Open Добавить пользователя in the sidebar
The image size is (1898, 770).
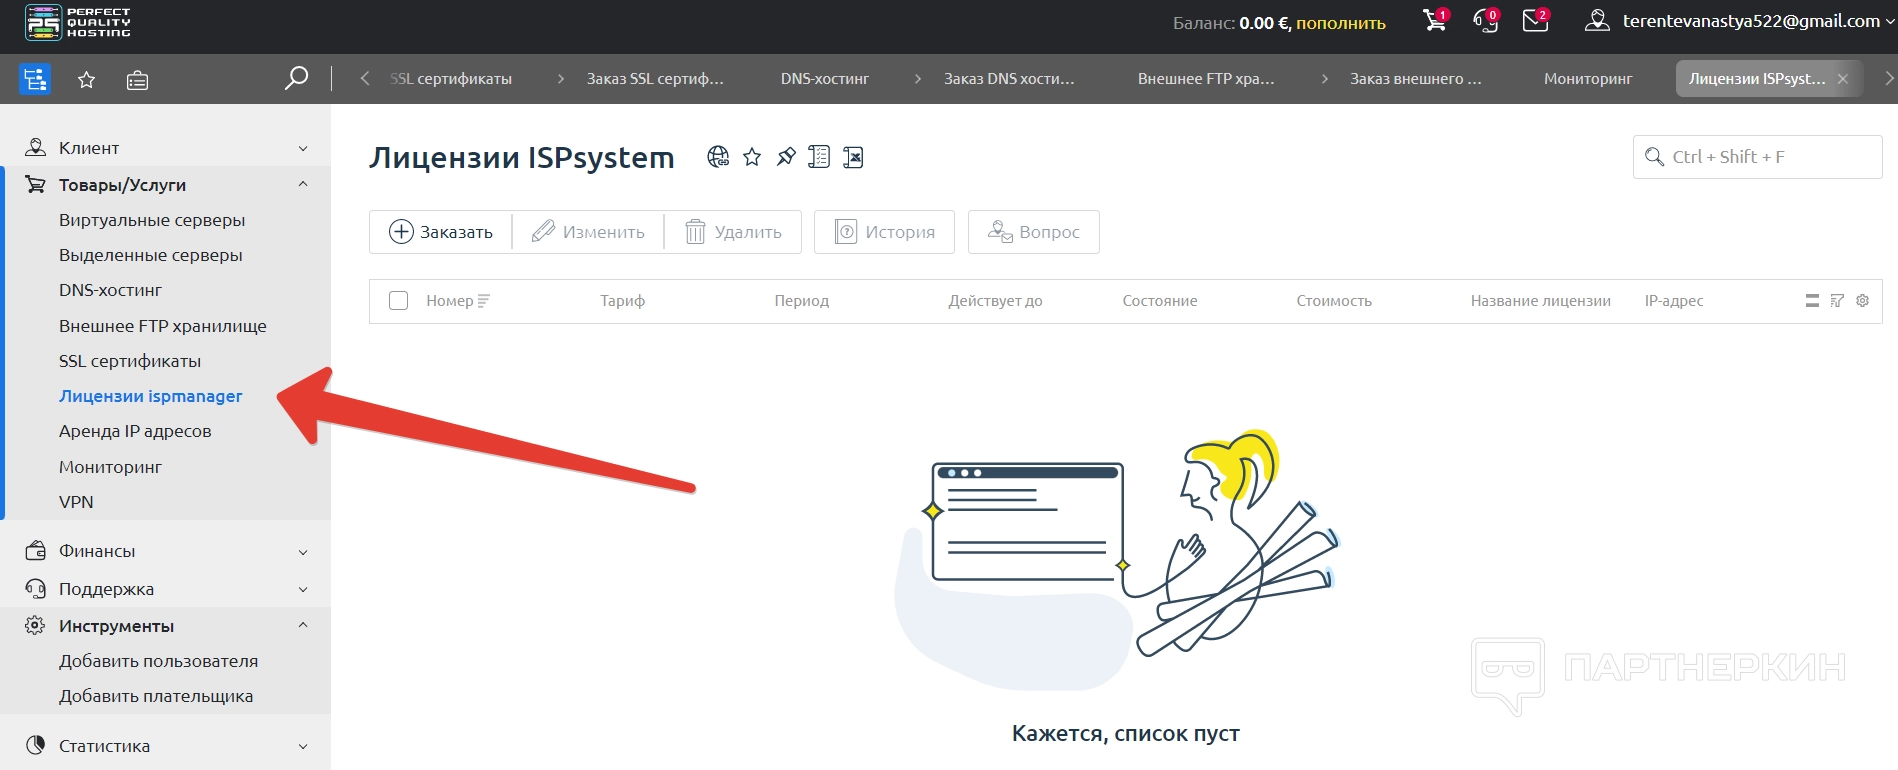pyautogui.click(x=159, y=661)
